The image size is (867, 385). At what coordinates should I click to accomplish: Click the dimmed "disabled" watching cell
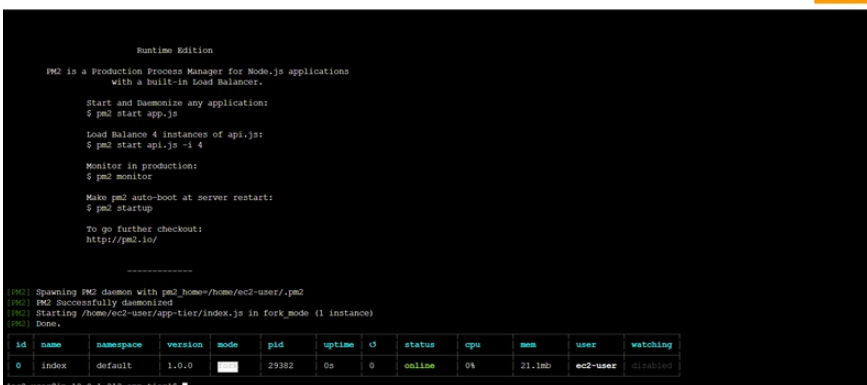click(651, 366)
